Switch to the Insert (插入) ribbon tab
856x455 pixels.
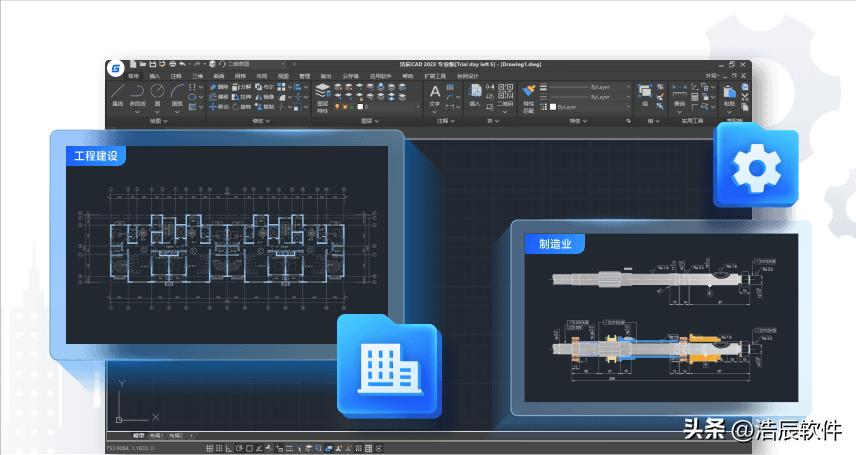click(x=154, y=75)
